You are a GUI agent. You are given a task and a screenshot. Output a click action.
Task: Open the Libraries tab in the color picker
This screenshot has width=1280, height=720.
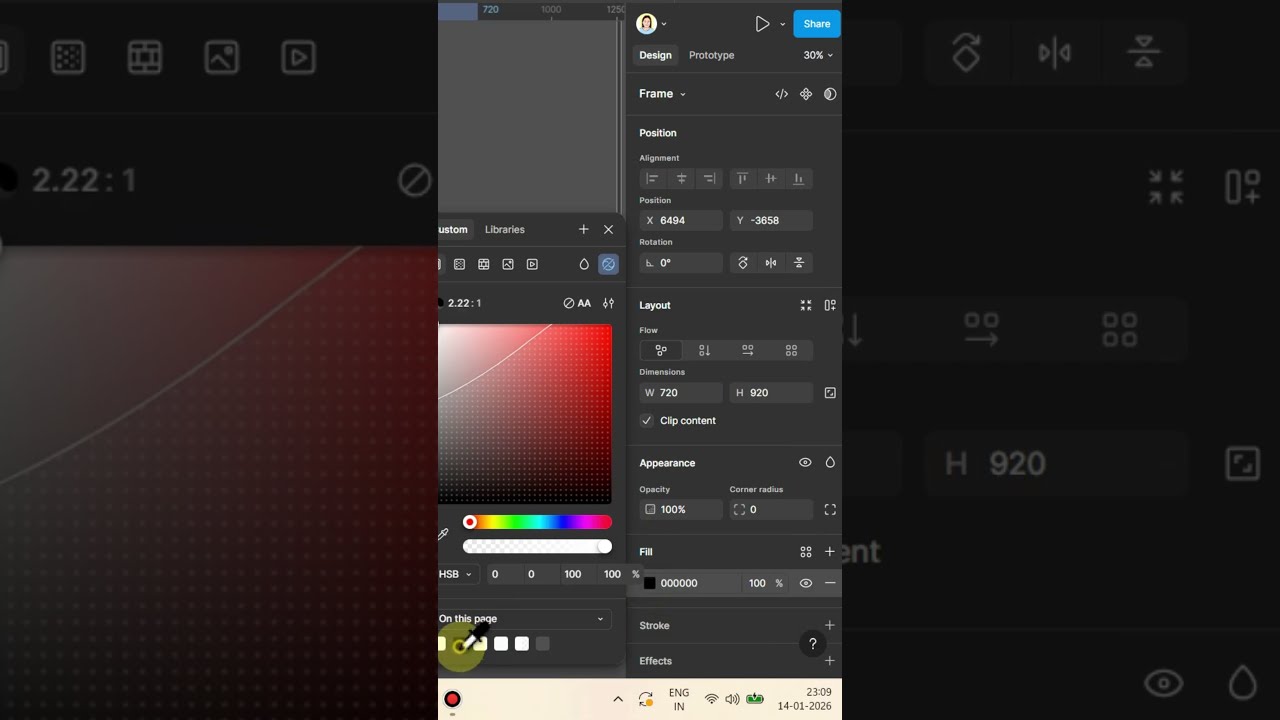[x=505, y=229]
